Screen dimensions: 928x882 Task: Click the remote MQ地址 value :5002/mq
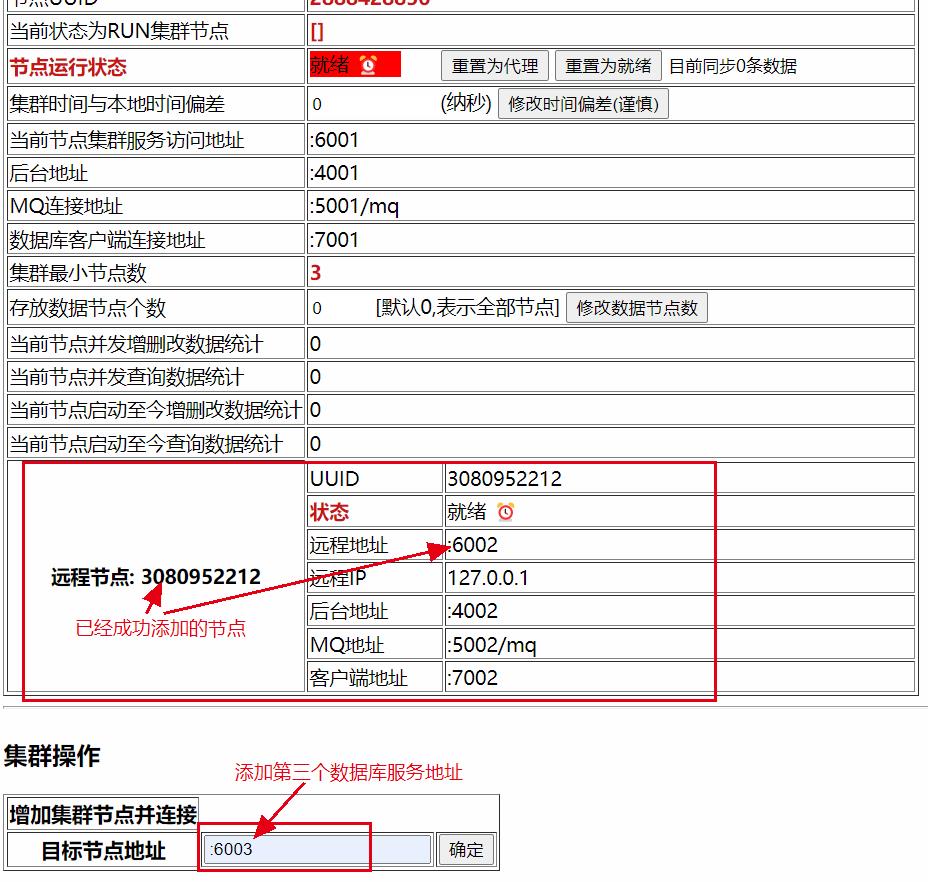pyautogui.click(x=492, y=644)
